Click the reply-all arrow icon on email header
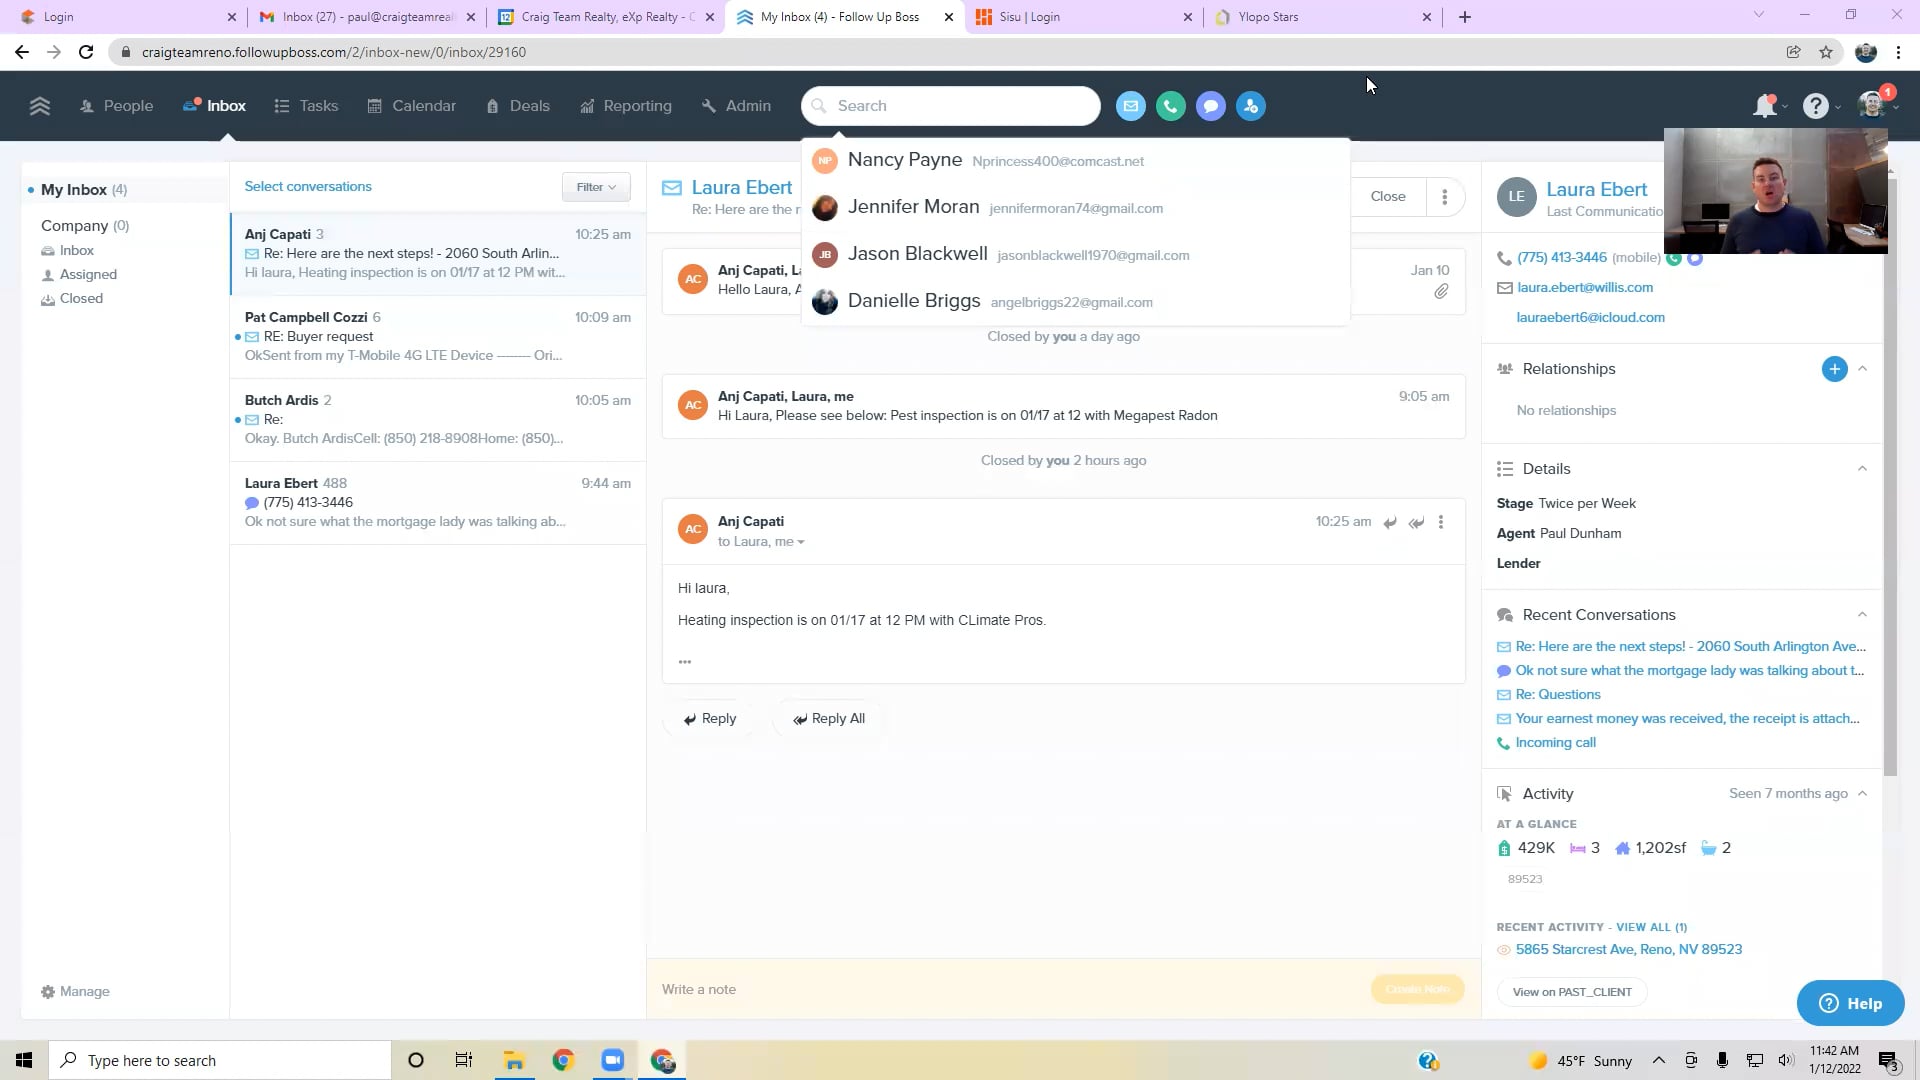 (1416, 522)
